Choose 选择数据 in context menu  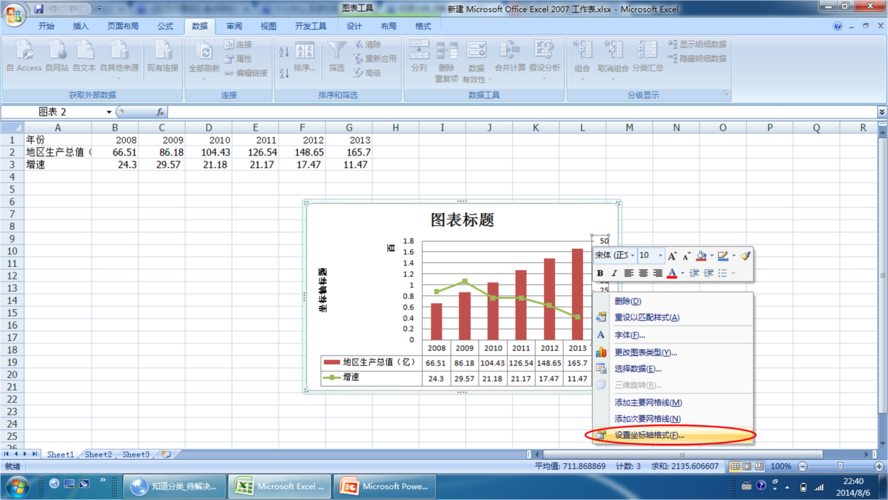pos(673,369)
